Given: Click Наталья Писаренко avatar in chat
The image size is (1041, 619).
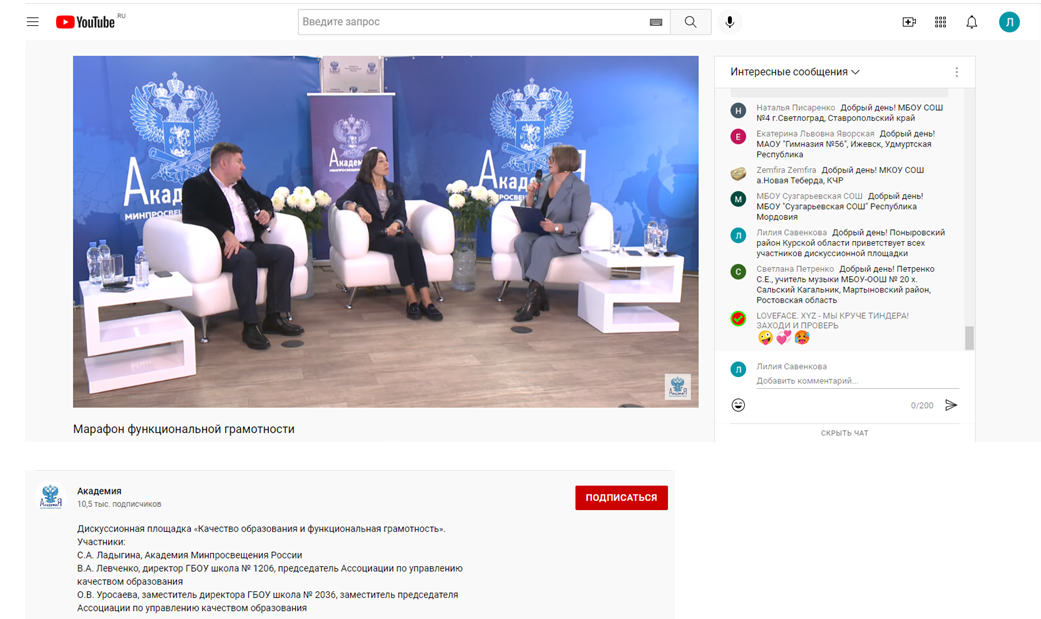Looking at the screenshot, I should tap(738, 110).
